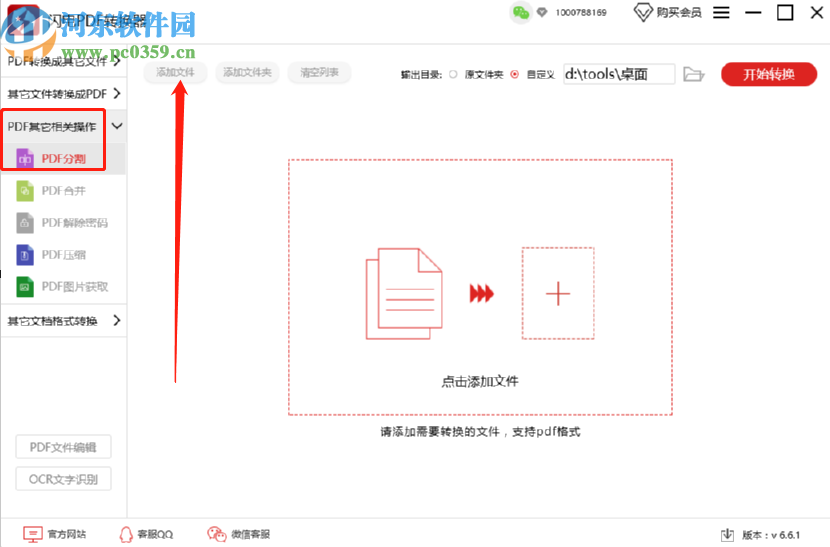Open OCR文字识别 button
Screen dimensions: 830x547
coord(63,479)
